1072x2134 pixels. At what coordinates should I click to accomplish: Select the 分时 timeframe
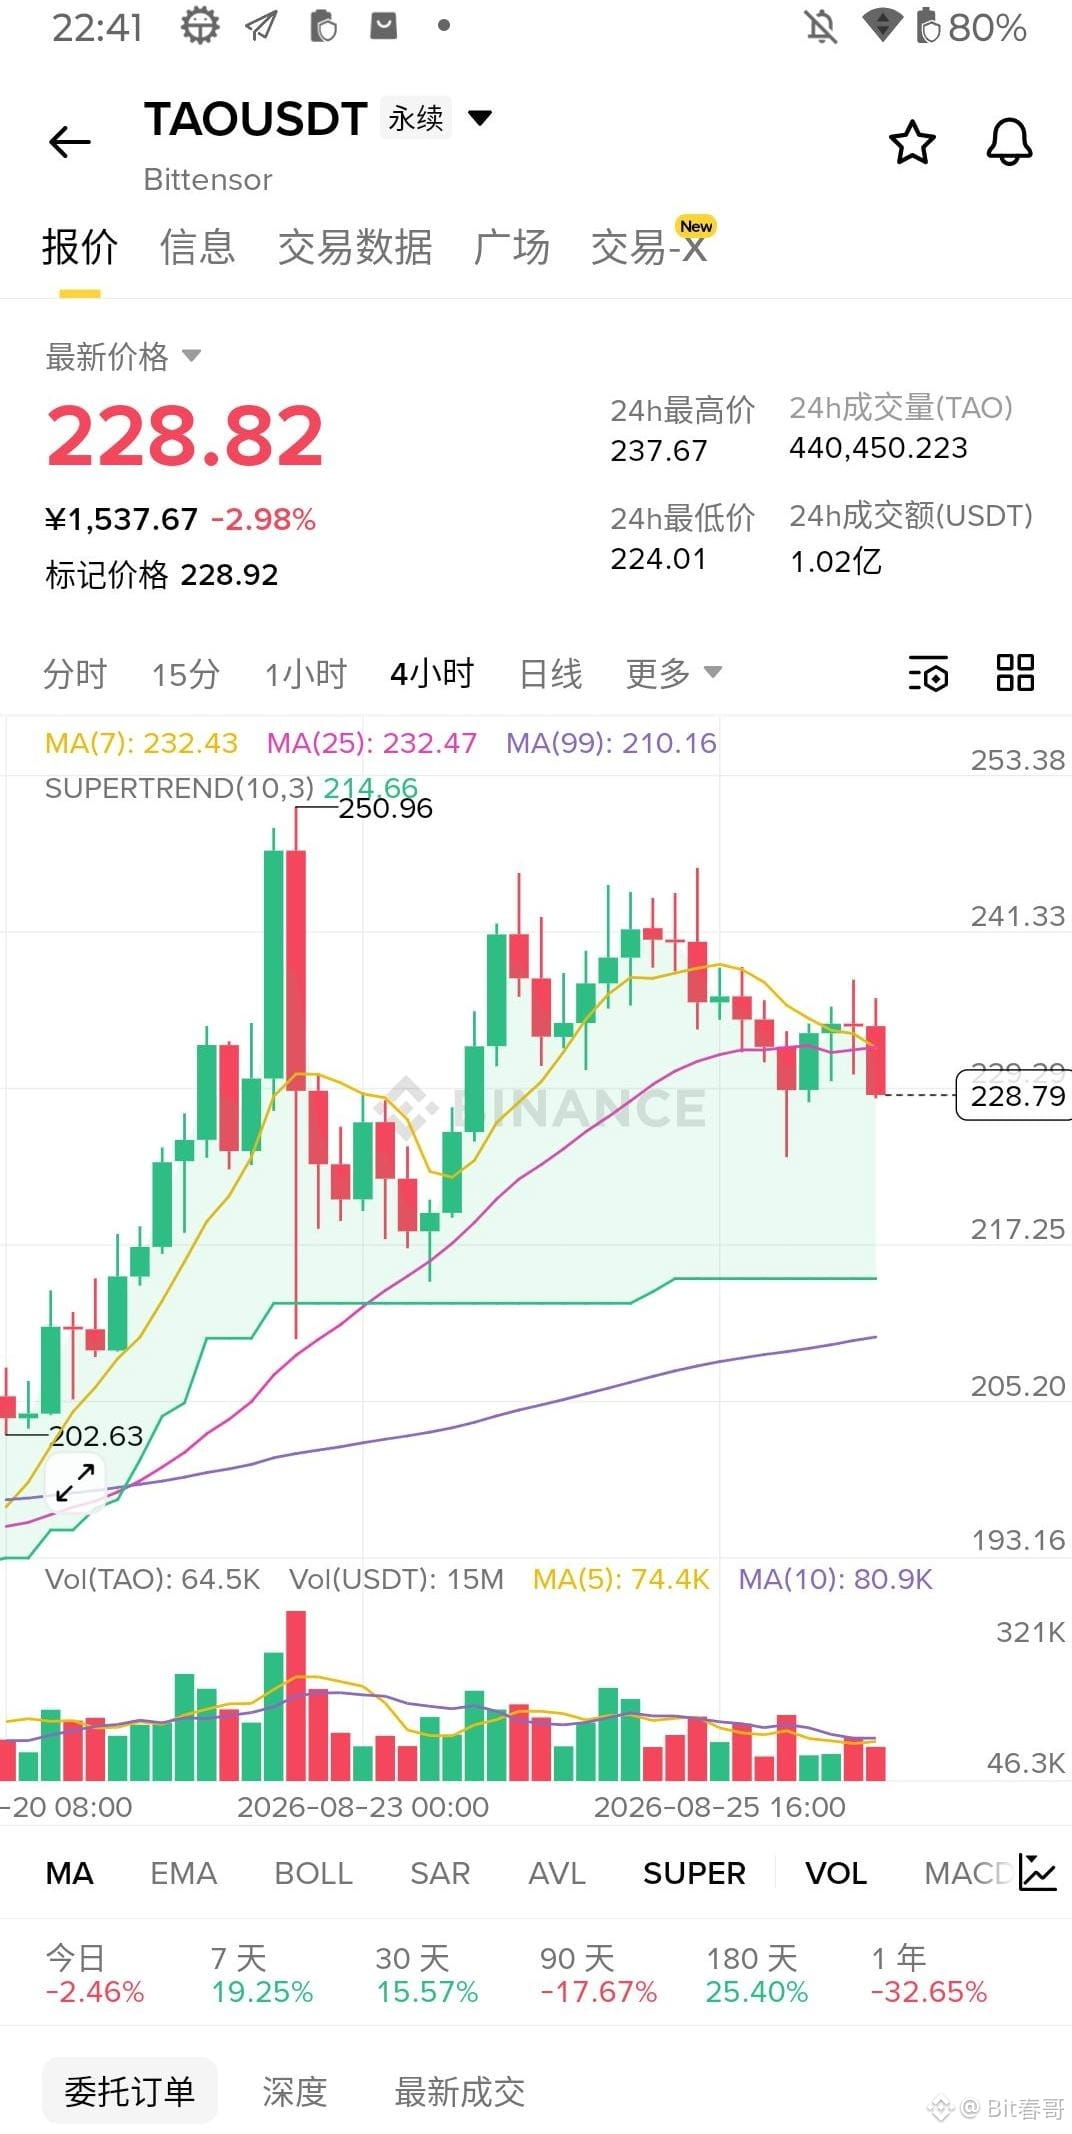coord(75,673)
